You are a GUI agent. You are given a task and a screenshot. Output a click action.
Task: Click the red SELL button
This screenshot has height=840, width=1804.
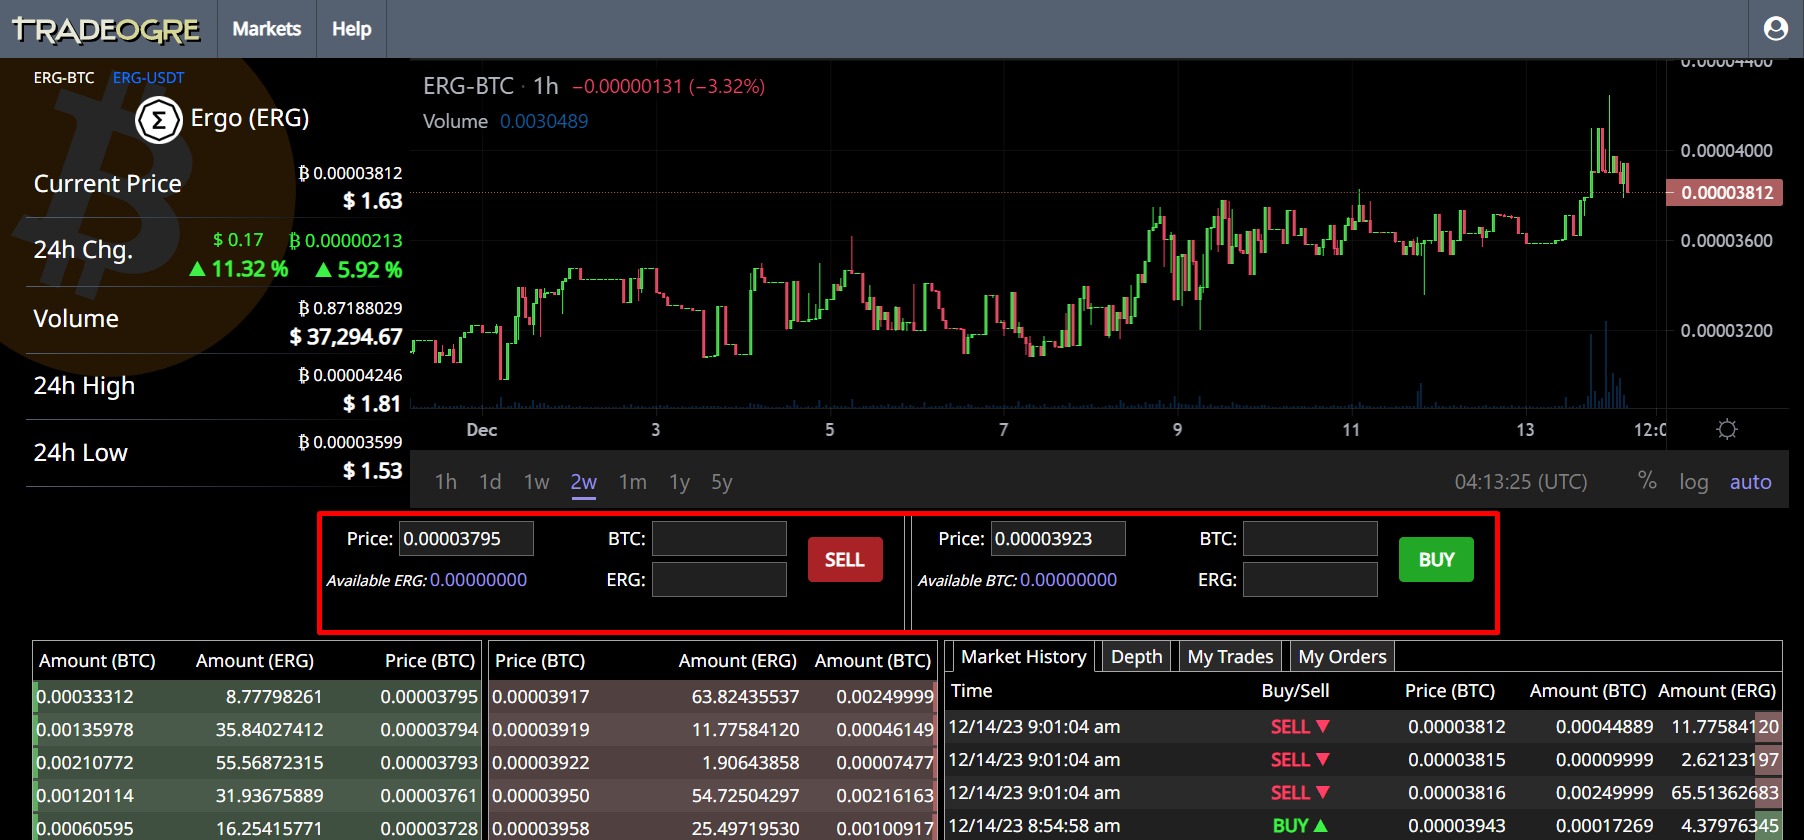[x=845, y=560]
